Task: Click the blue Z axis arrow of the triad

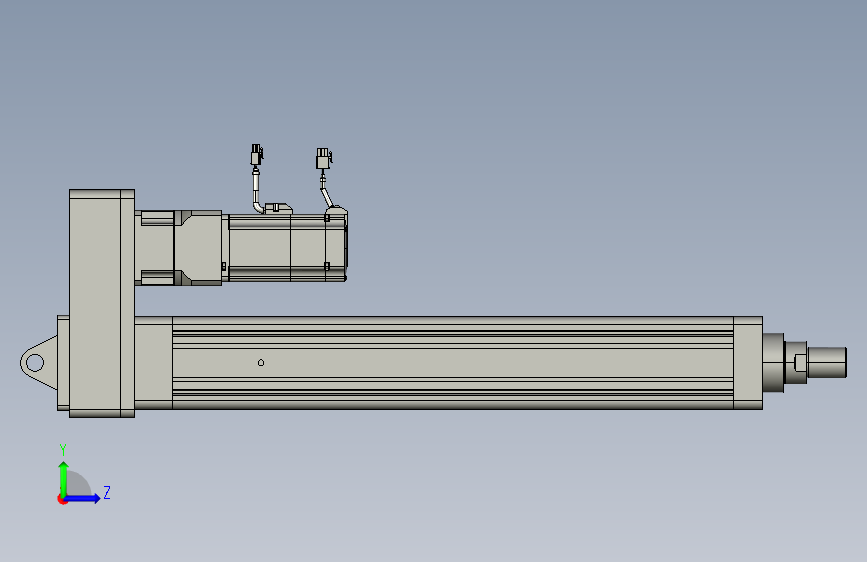Action: pos(83,498)
